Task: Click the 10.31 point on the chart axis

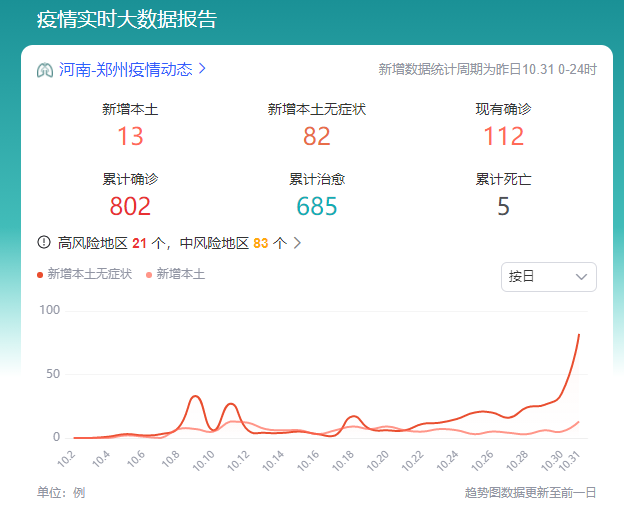Action: pyautogui.click(x=569, y=462)
